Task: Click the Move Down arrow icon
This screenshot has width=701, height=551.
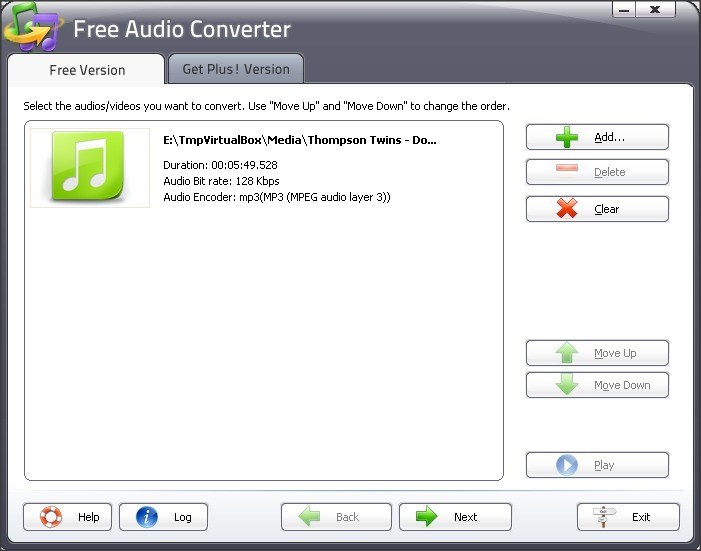Action: click(567, 385)
